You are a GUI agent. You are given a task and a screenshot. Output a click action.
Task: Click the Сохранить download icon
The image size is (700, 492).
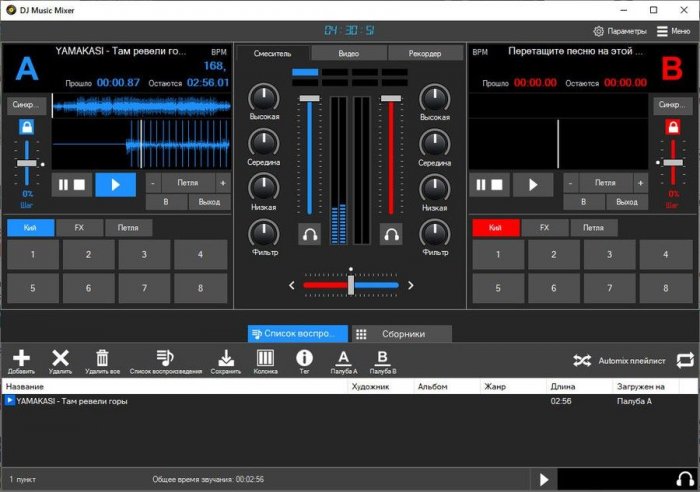pyautogui.click(x=226, y=358)
